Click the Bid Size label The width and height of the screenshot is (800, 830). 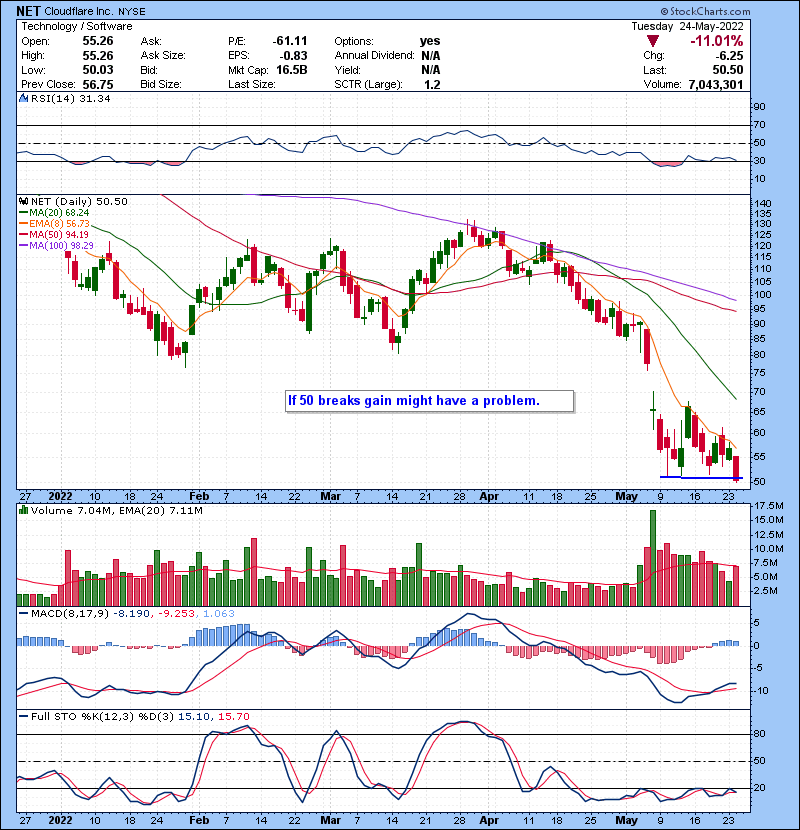(x=161, y=85)
